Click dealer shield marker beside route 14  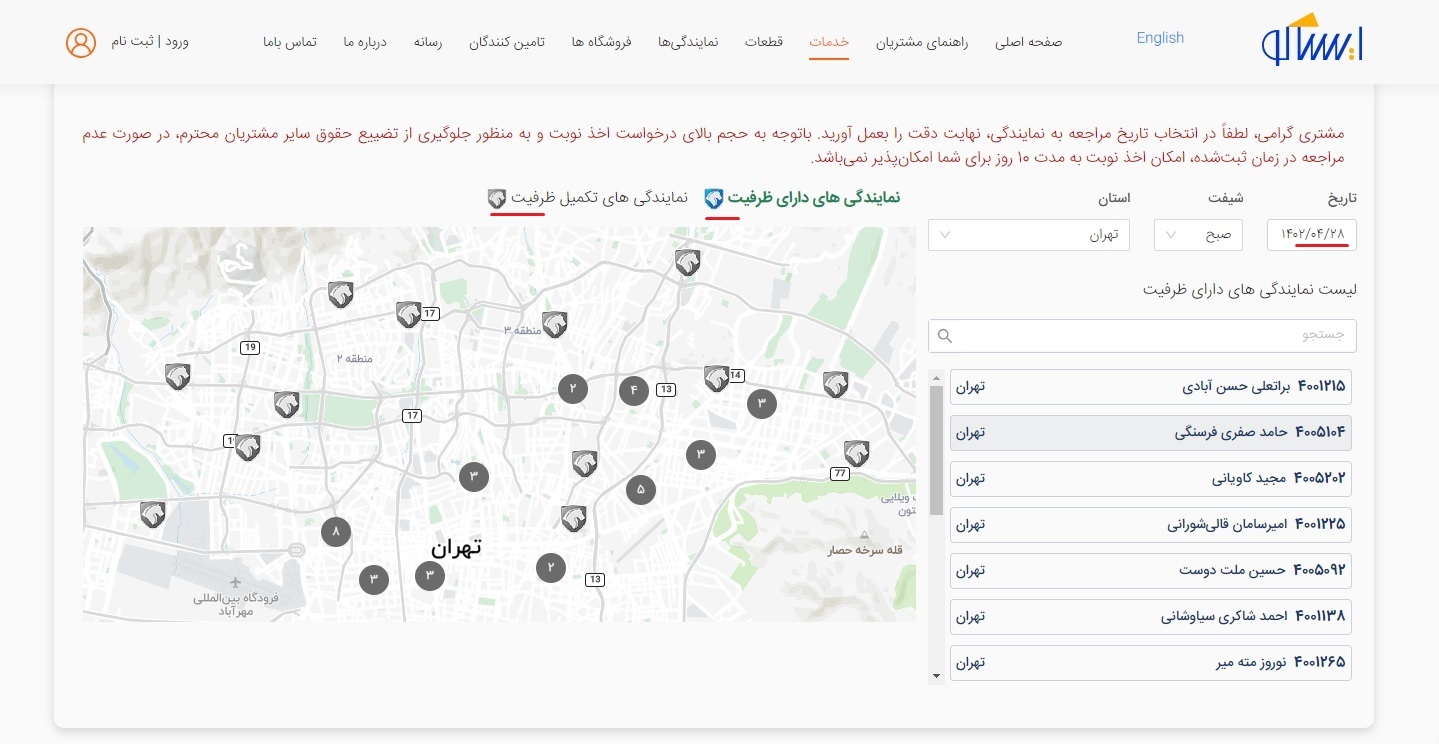715,378
